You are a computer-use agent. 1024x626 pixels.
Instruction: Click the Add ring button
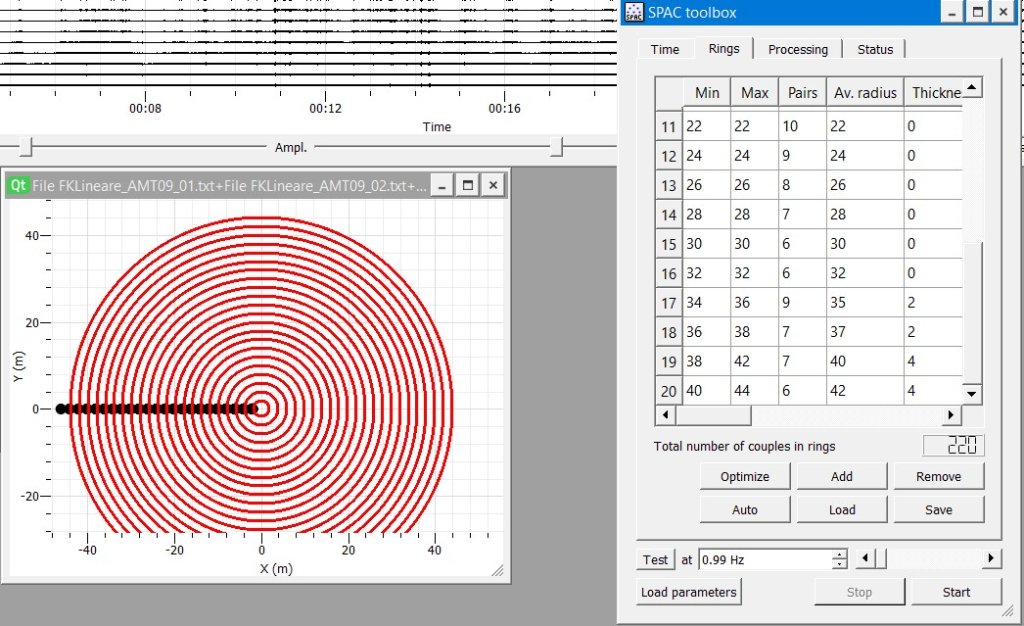coord(842,477)
